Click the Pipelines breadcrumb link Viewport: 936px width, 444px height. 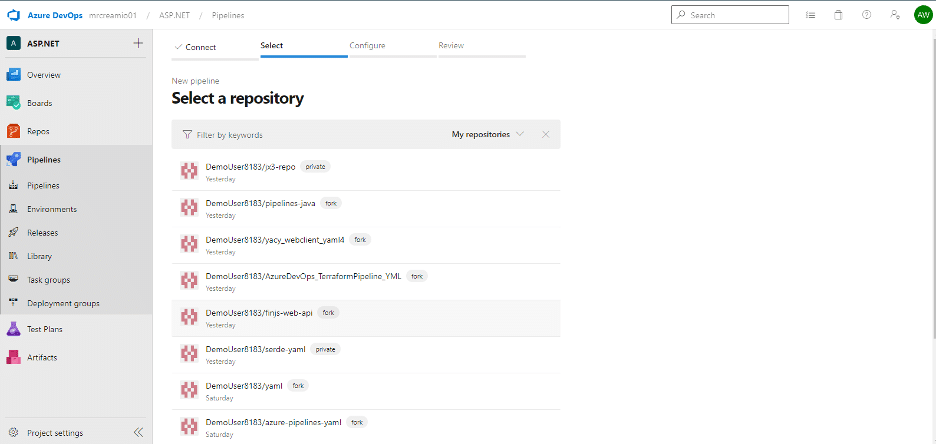click(x=228, y=15)
